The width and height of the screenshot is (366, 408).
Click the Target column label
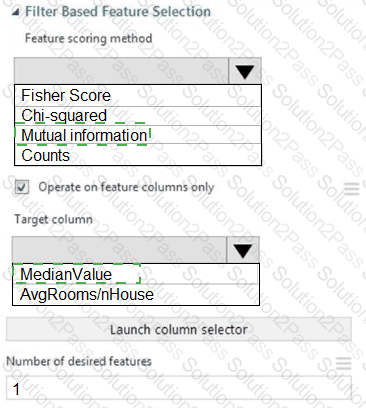coord(53,219)
